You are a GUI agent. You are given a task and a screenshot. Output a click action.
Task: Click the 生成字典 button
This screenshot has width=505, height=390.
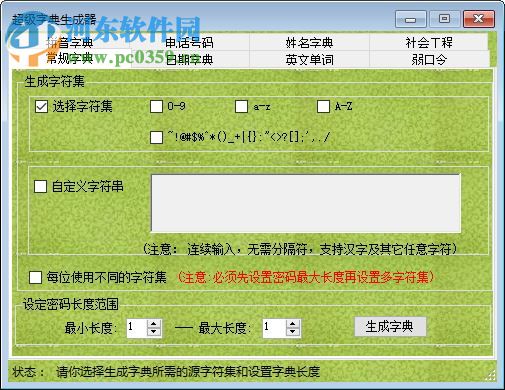390,327
